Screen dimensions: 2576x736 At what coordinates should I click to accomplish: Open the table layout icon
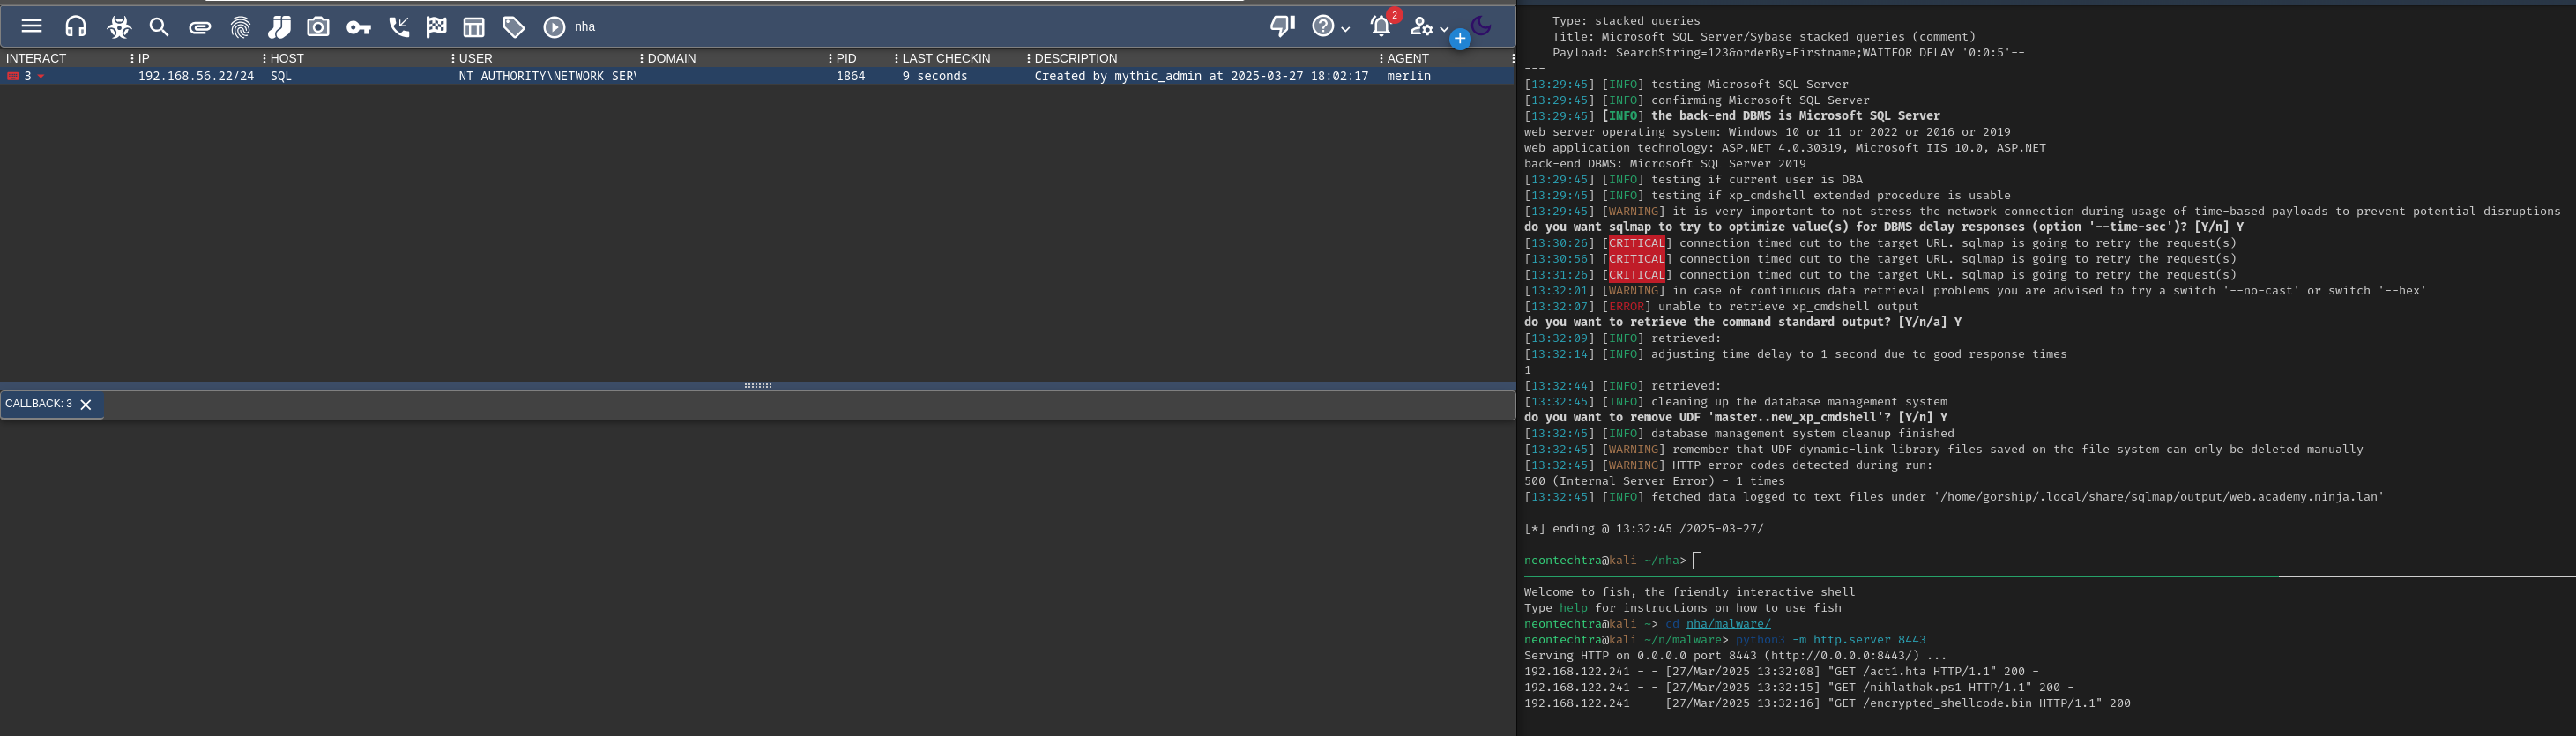pyautogui.click(x=474, y=27)
